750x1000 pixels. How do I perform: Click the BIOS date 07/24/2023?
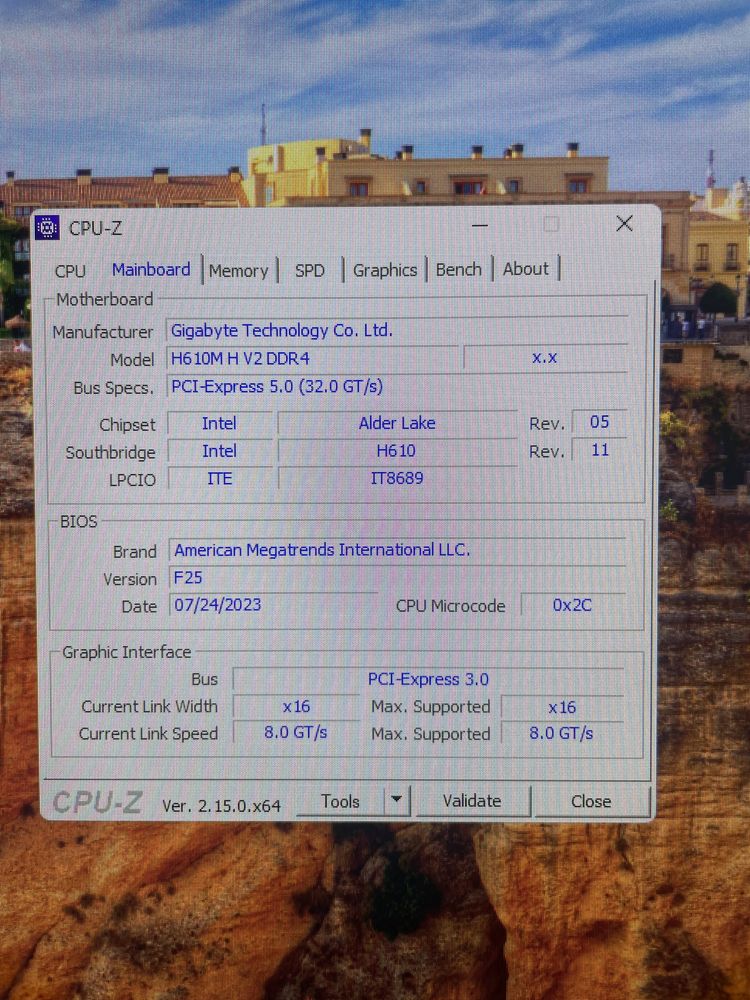(x=273, y=605)
